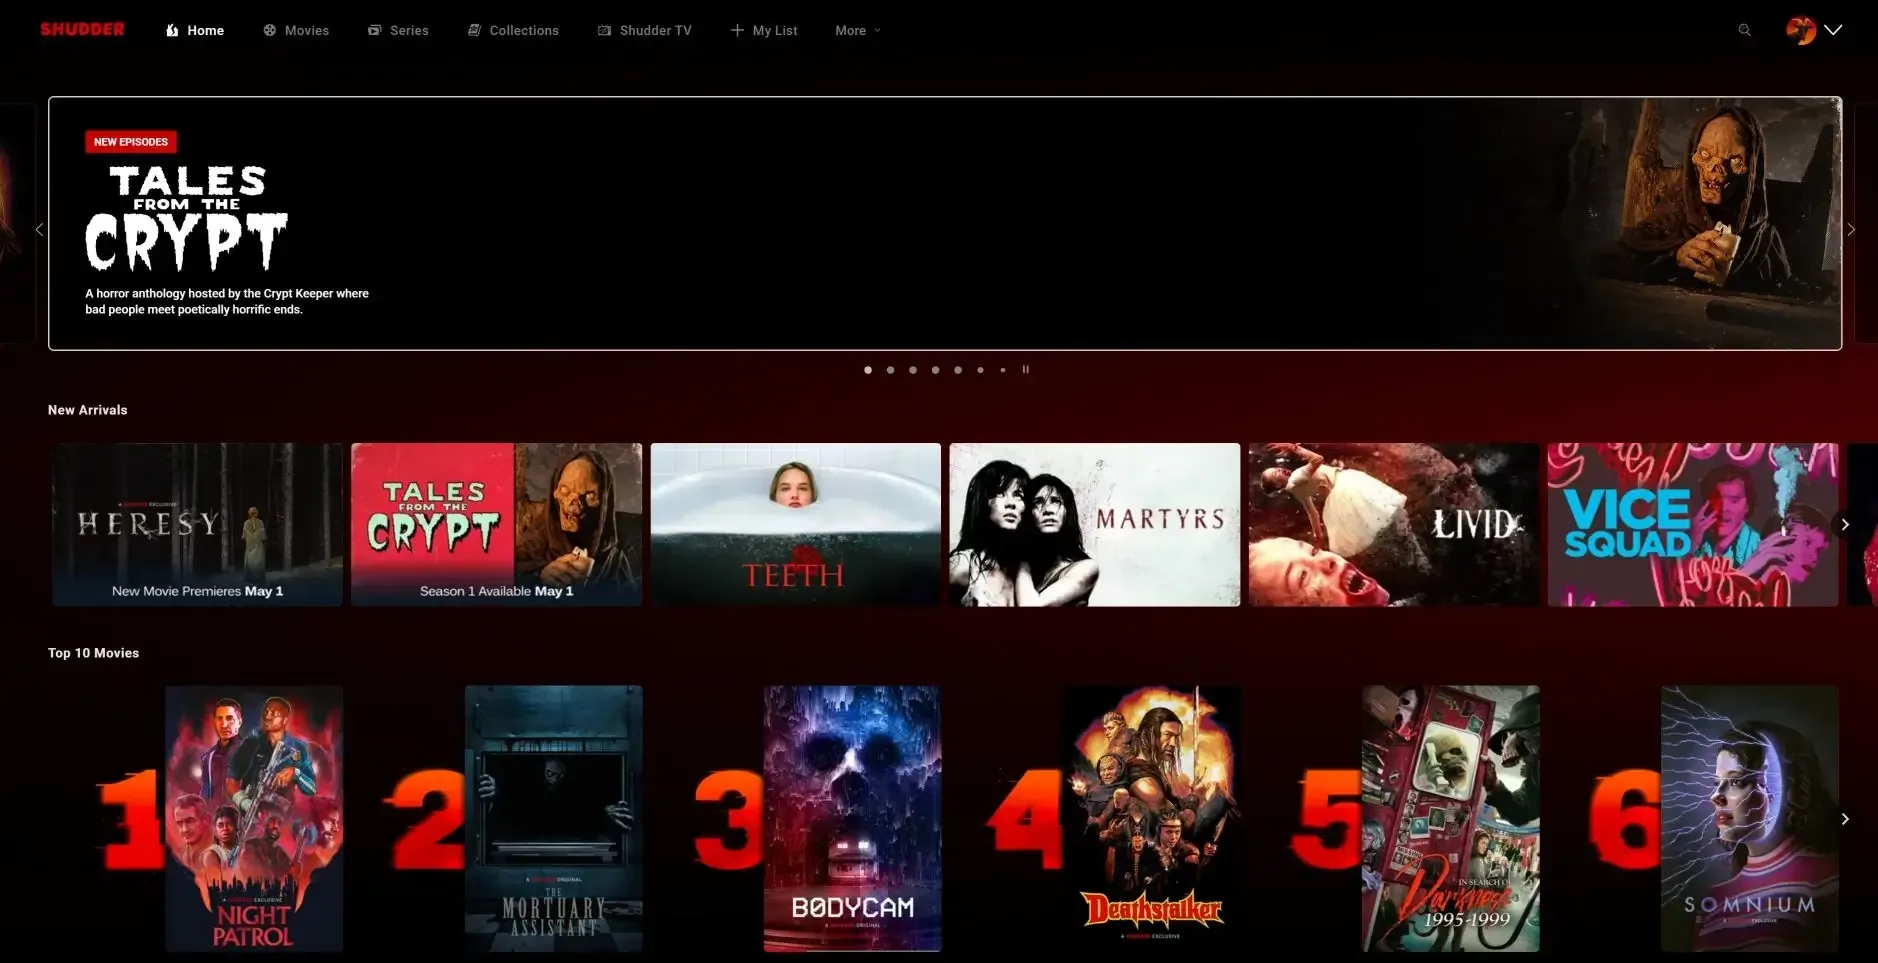Click the Top 10 Movies heading
The height and width of the screenshot is (963, 1878).
coord(93,653)
